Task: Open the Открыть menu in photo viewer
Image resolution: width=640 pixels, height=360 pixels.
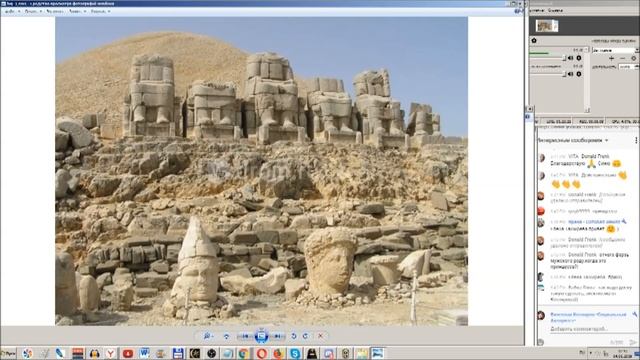Action: (100, 11)
